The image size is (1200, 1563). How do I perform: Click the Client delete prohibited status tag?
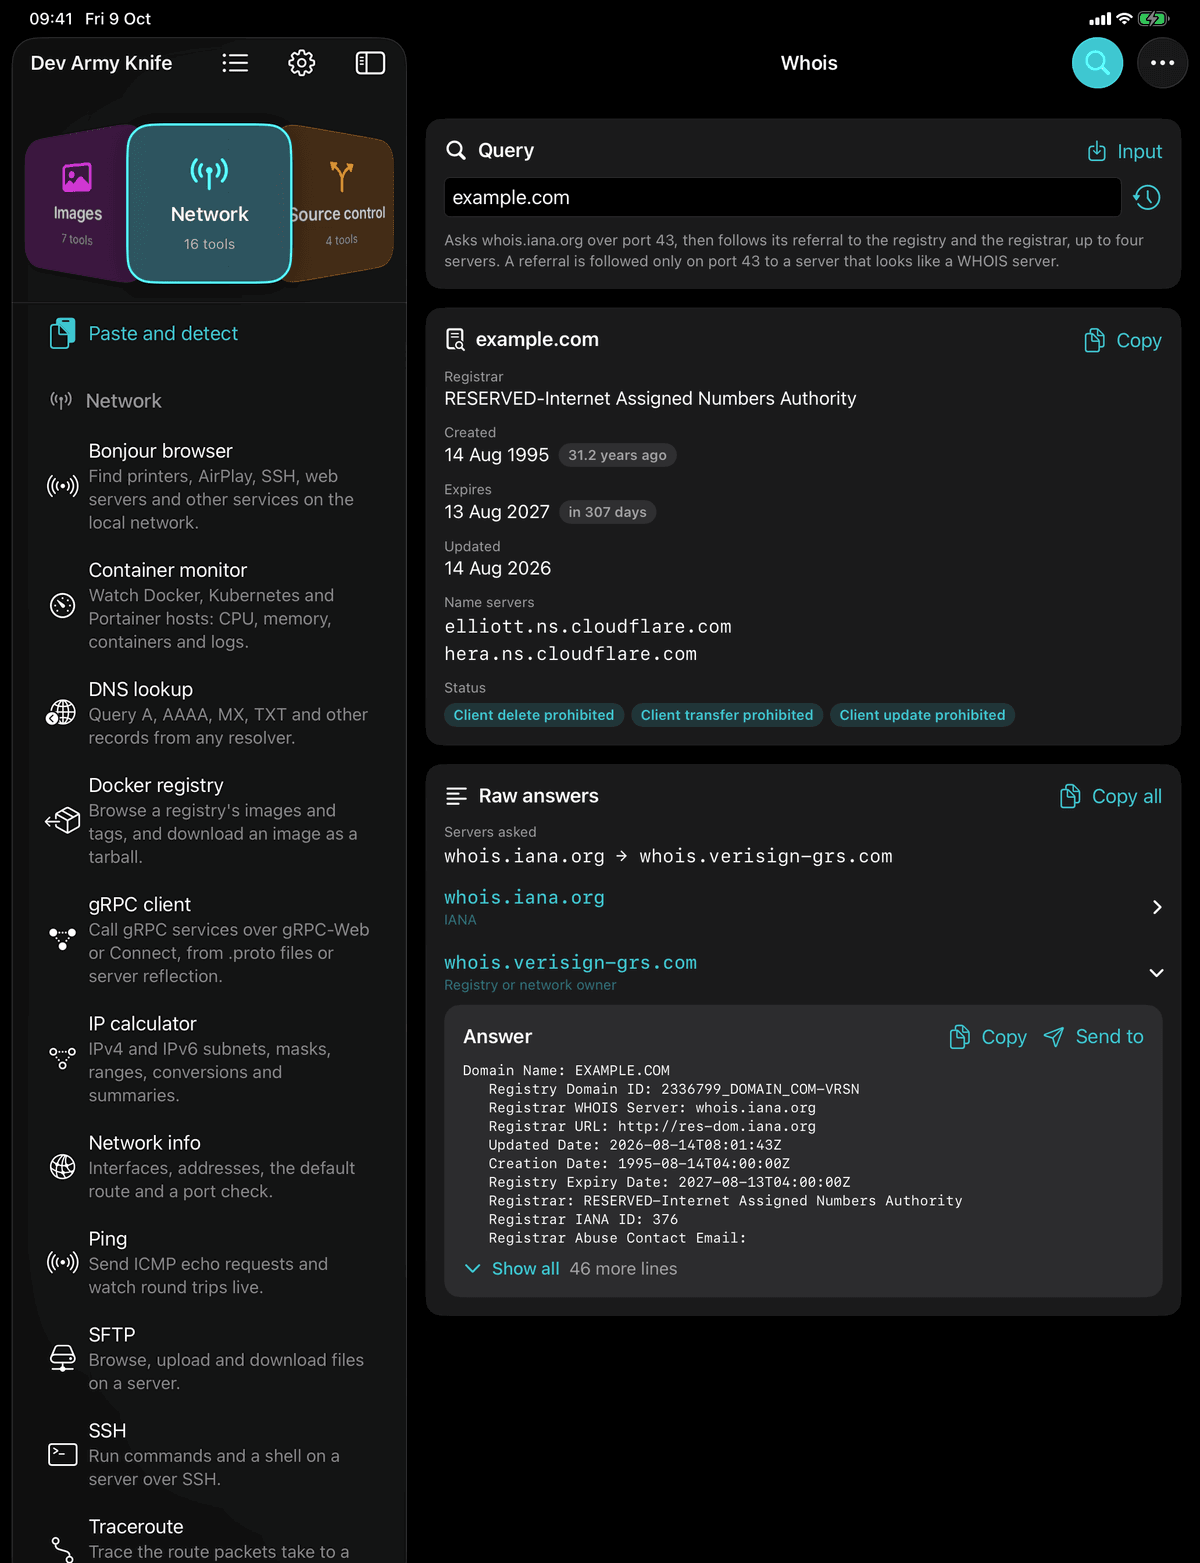point(534,715)
